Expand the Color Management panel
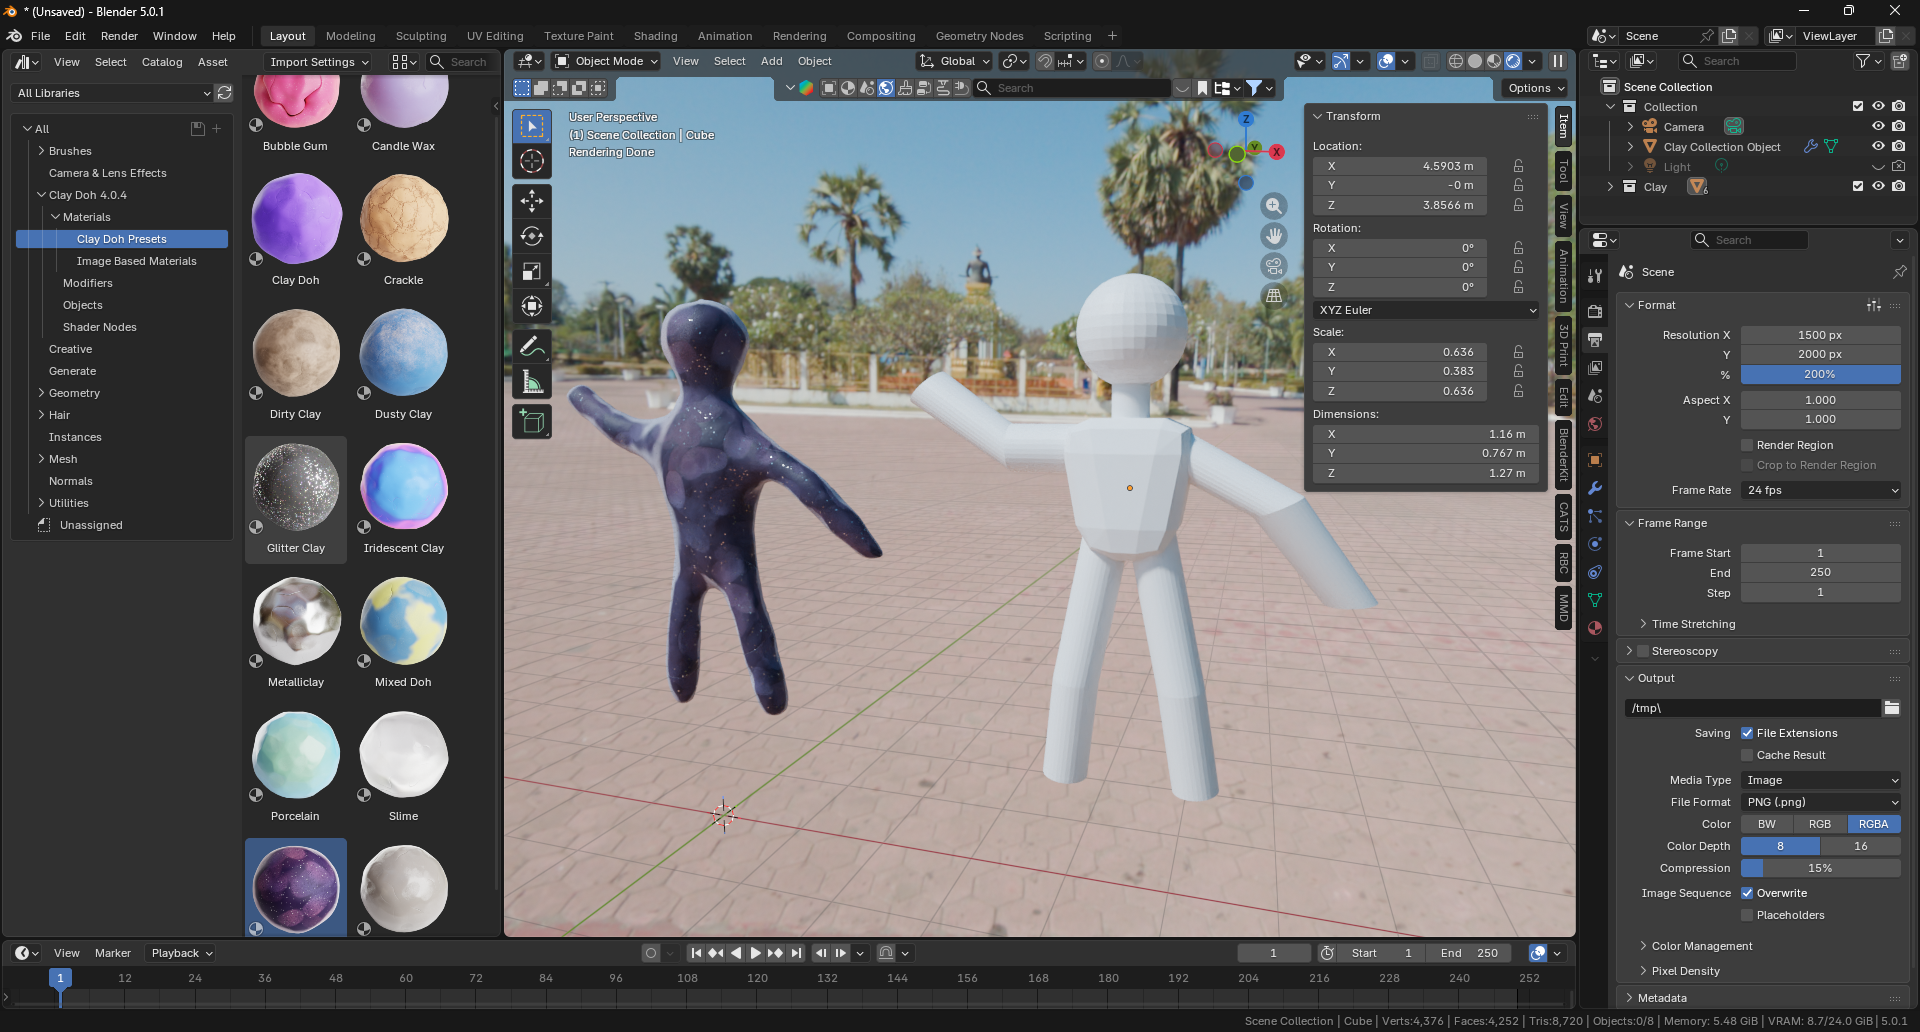The image size is (1920, 1032). point(1701,946)
